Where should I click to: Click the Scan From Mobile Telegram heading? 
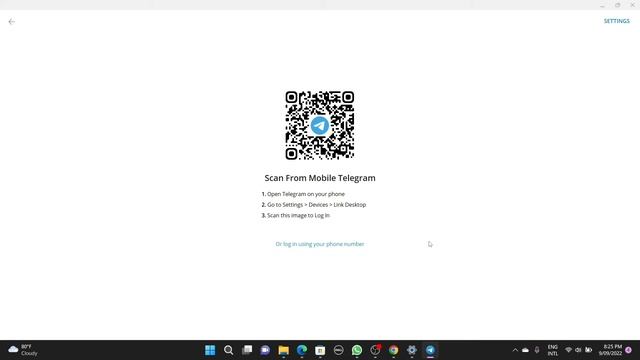click(320, 178)
